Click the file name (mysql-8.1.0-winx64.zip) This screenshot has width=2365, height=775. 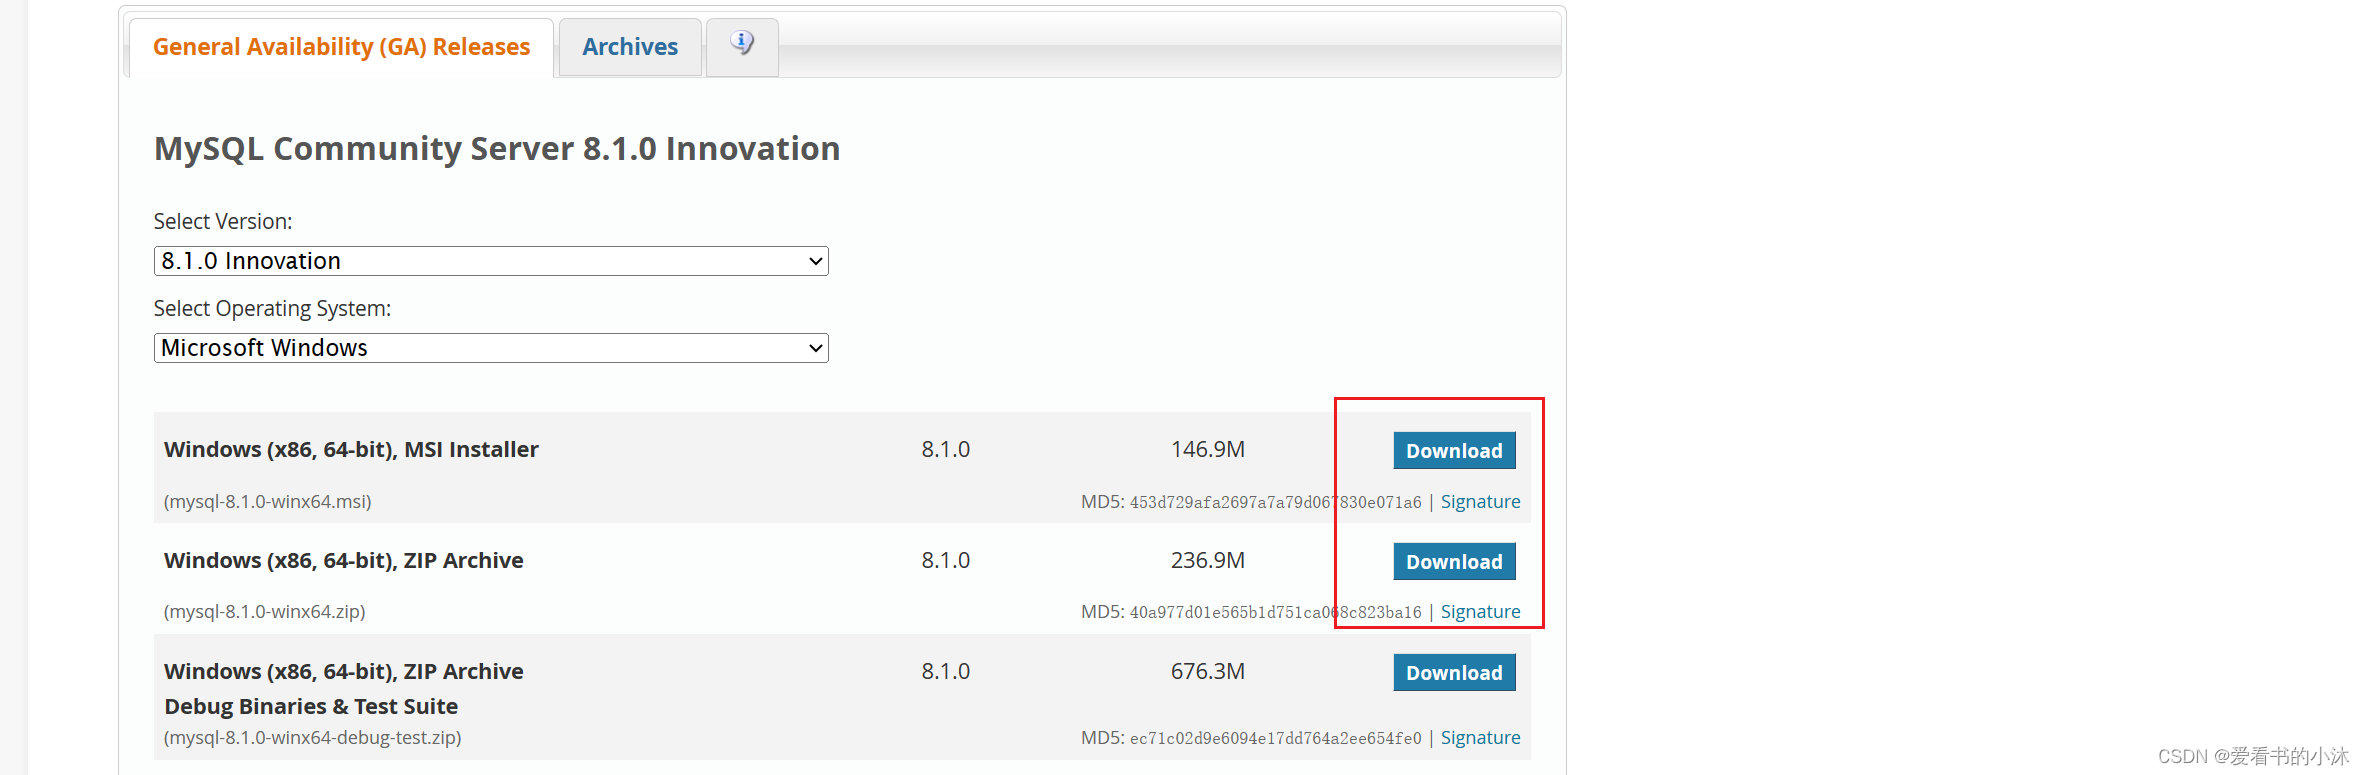click(x=265, y=611)
